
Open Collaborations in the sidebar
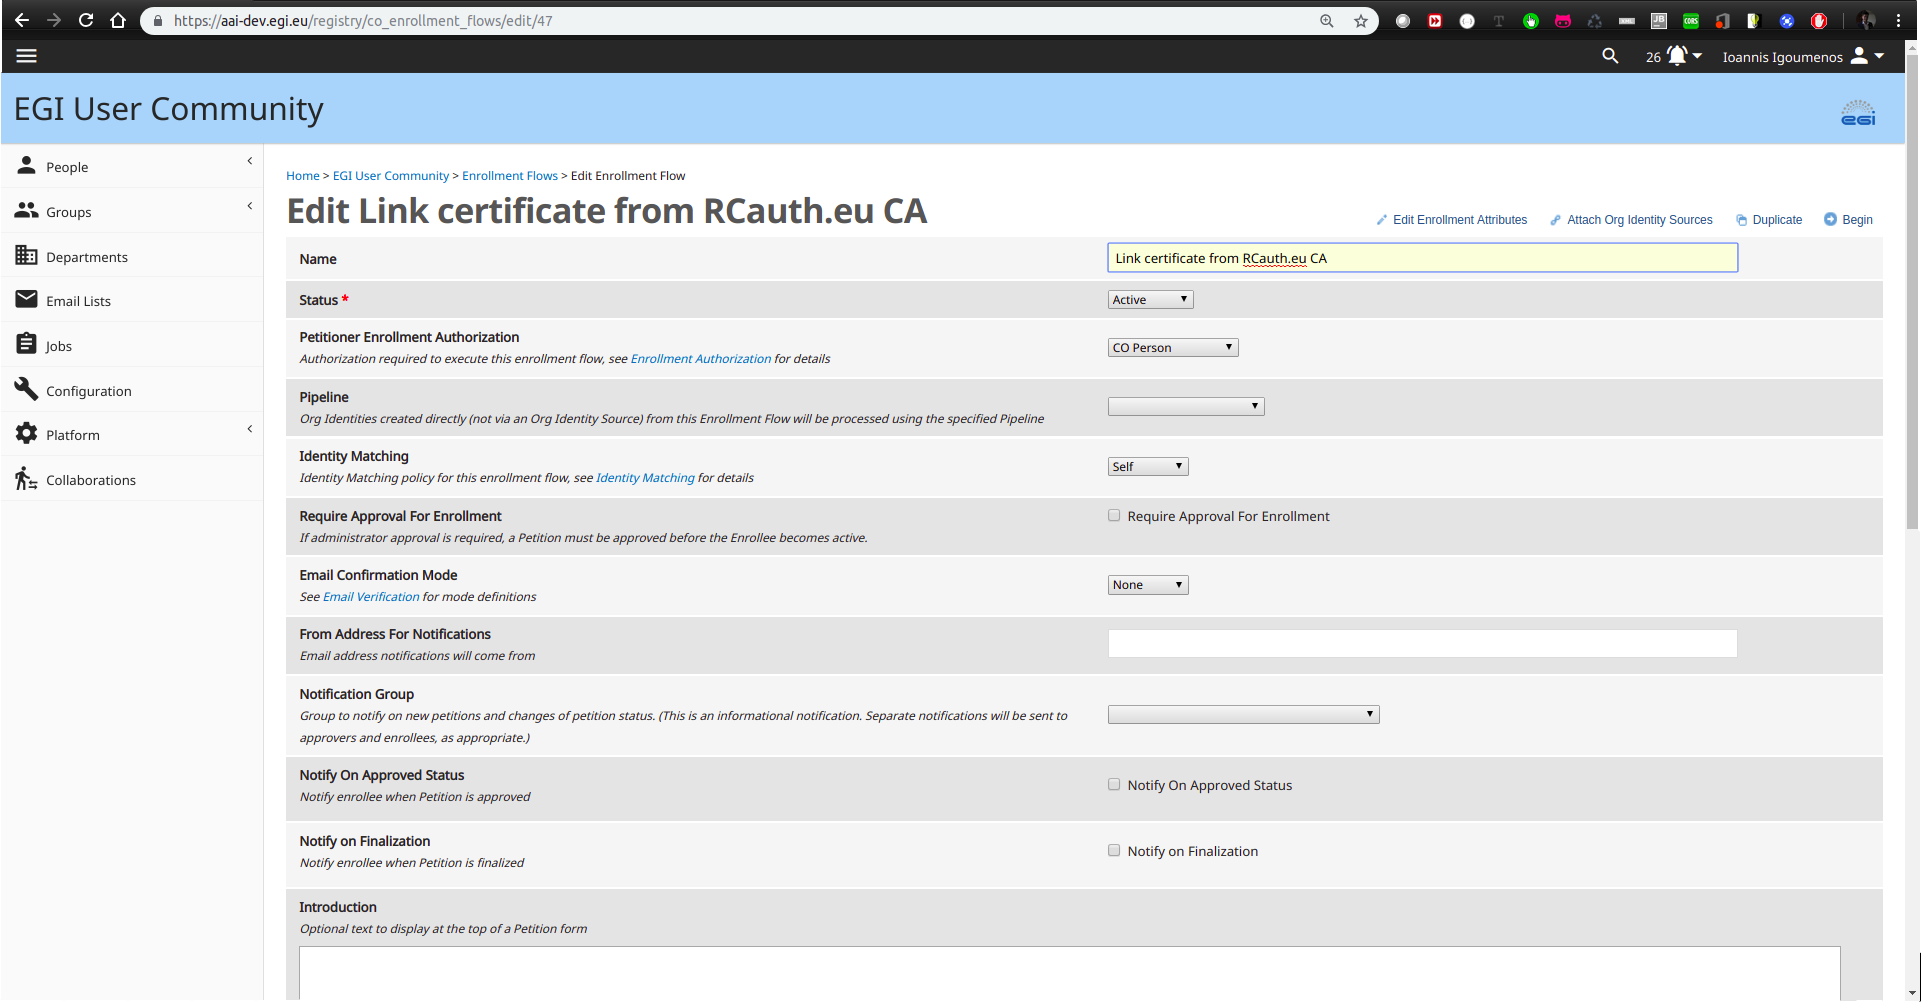91,480
